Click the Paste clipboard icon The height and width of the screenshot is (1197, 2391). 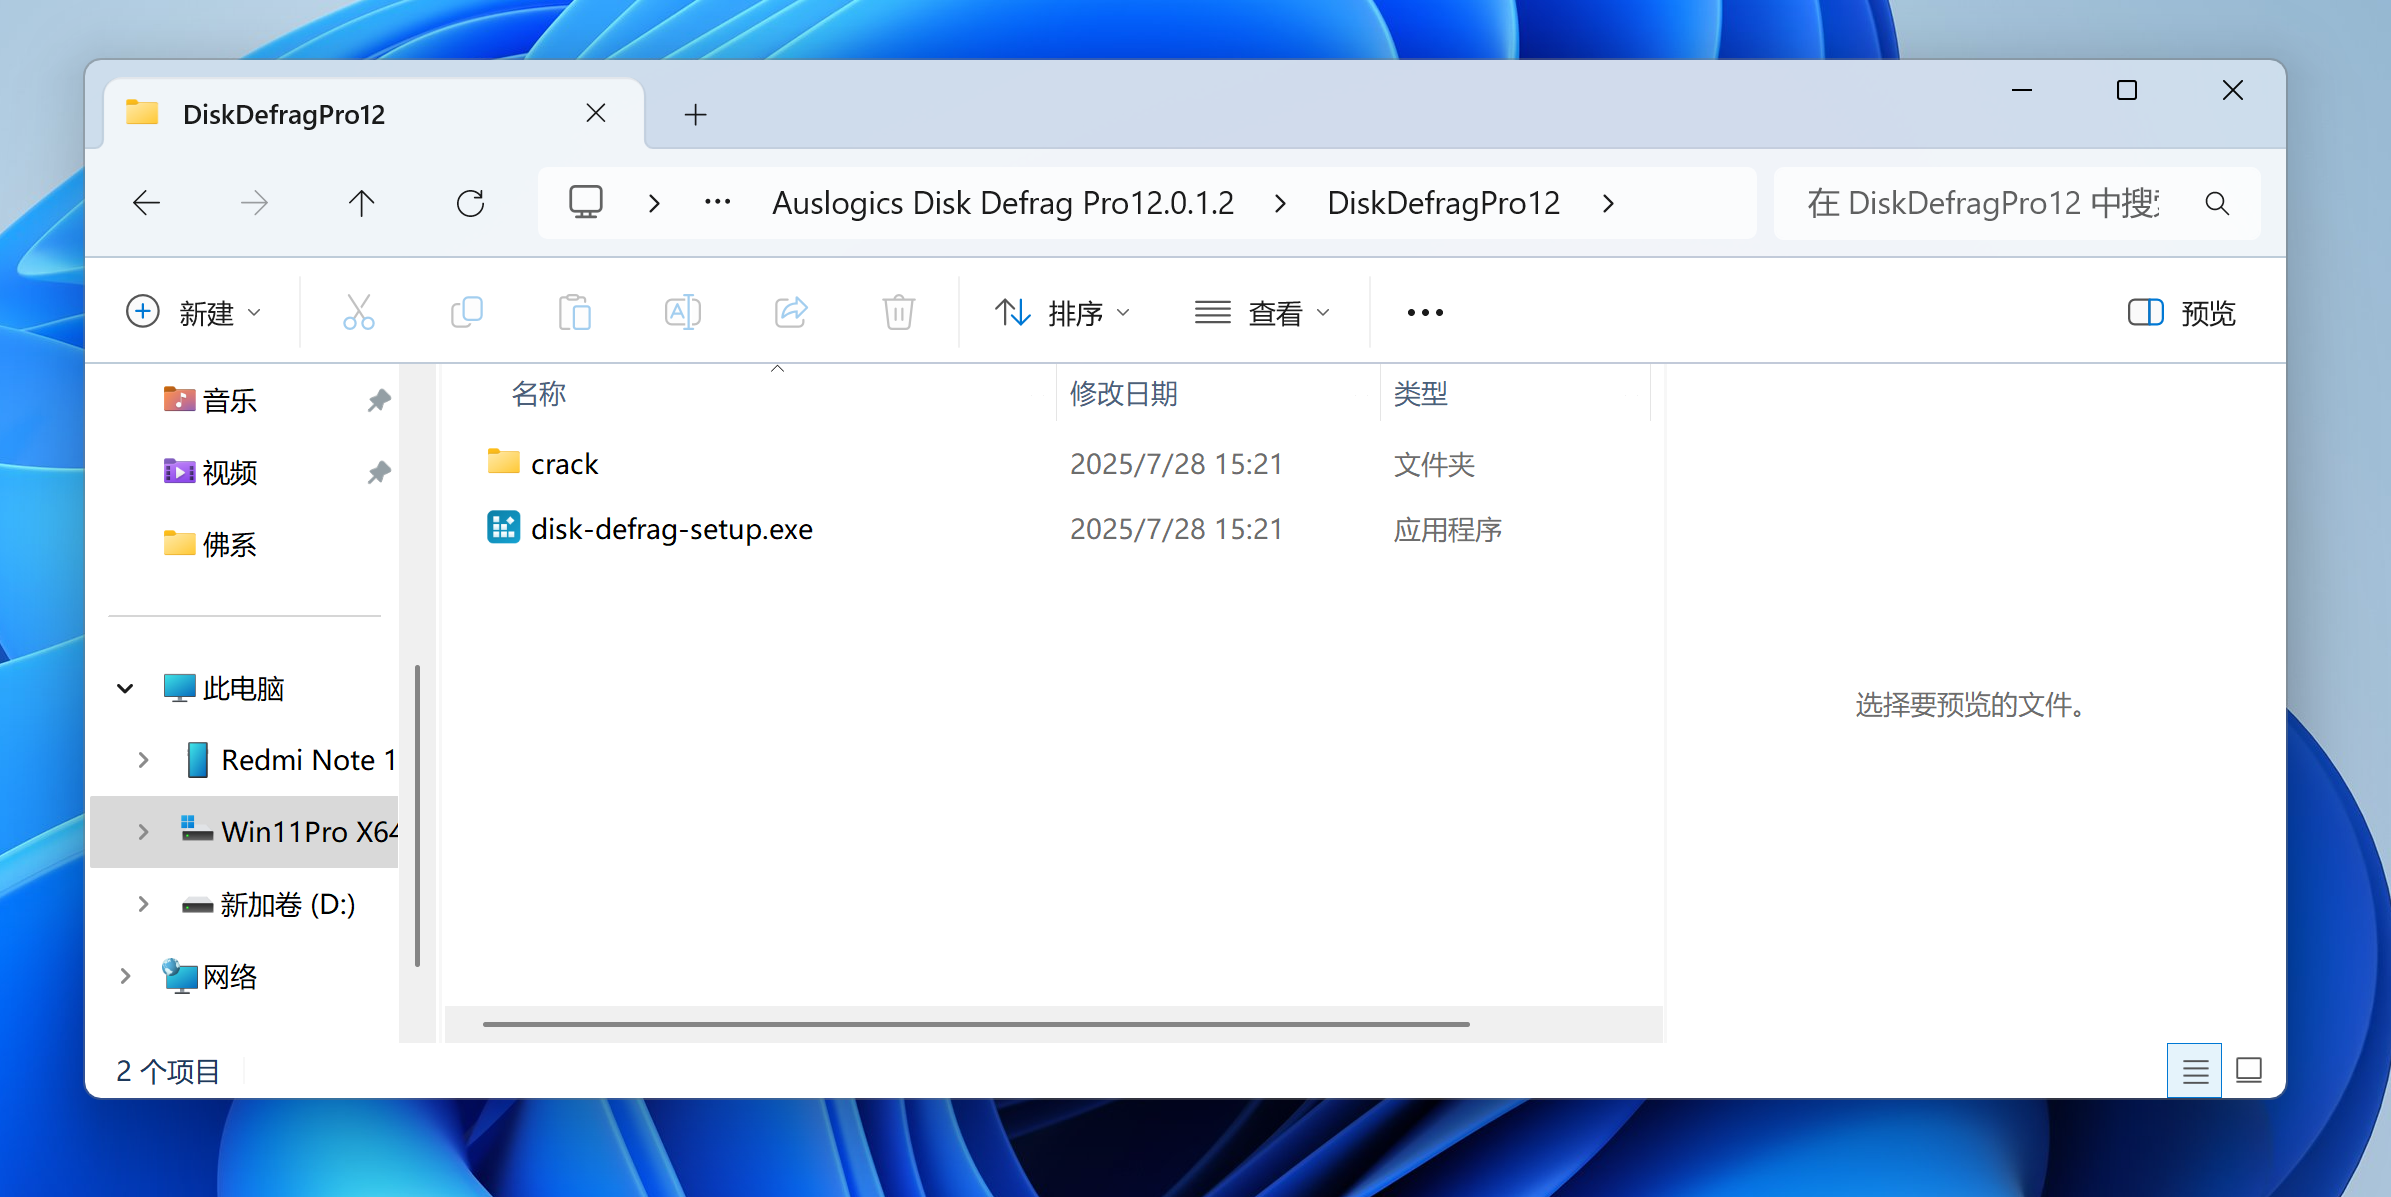click(x=575, y=313)
